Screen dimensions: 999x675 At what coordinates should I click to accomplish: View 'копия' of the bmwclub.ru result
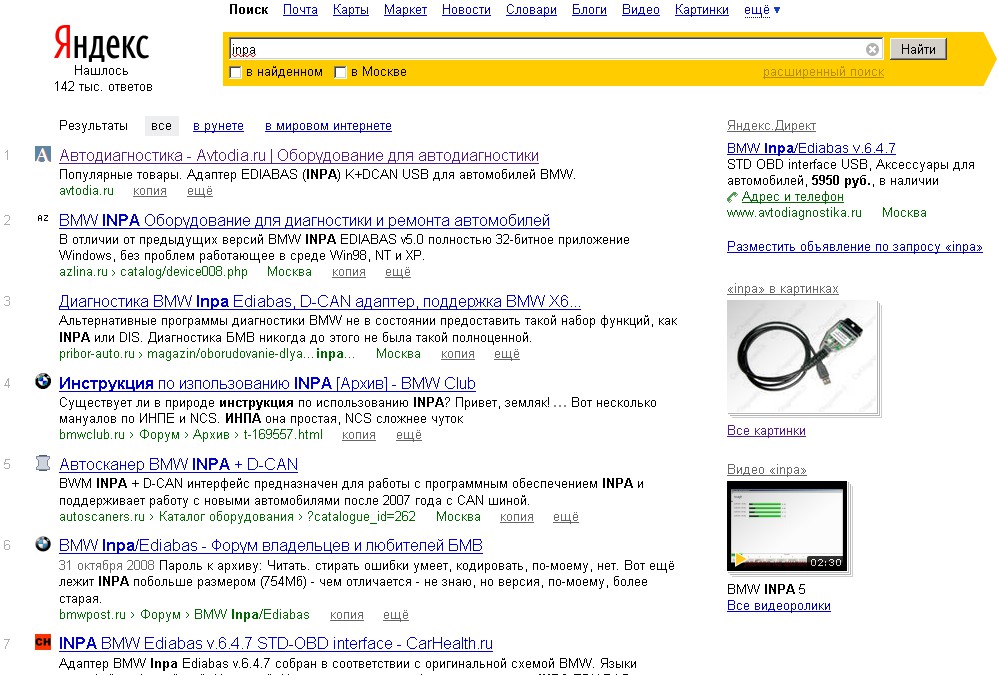click(x=359, y=434)
